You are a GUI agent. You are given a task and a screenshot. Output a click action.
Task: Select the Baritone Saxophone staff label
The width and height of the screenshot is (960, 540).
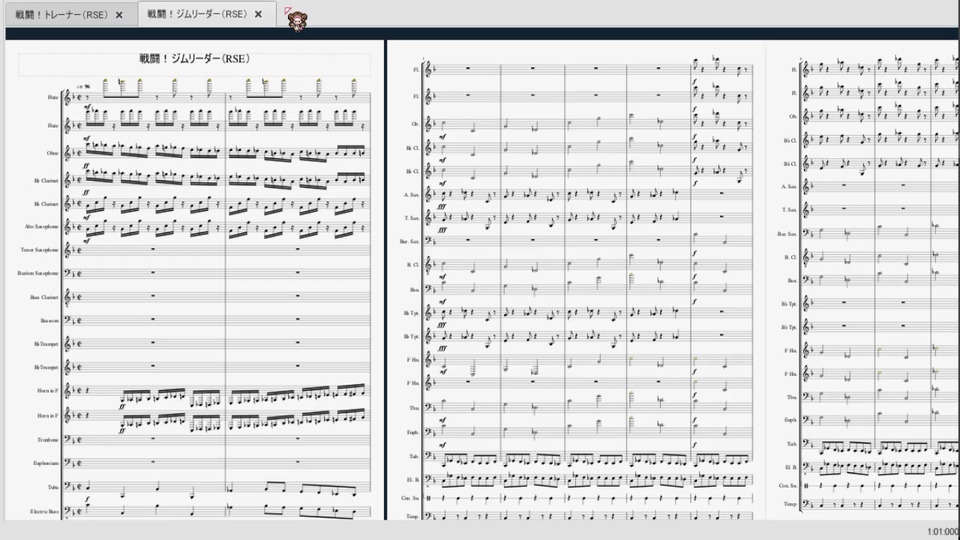click(x=38, y=273)
